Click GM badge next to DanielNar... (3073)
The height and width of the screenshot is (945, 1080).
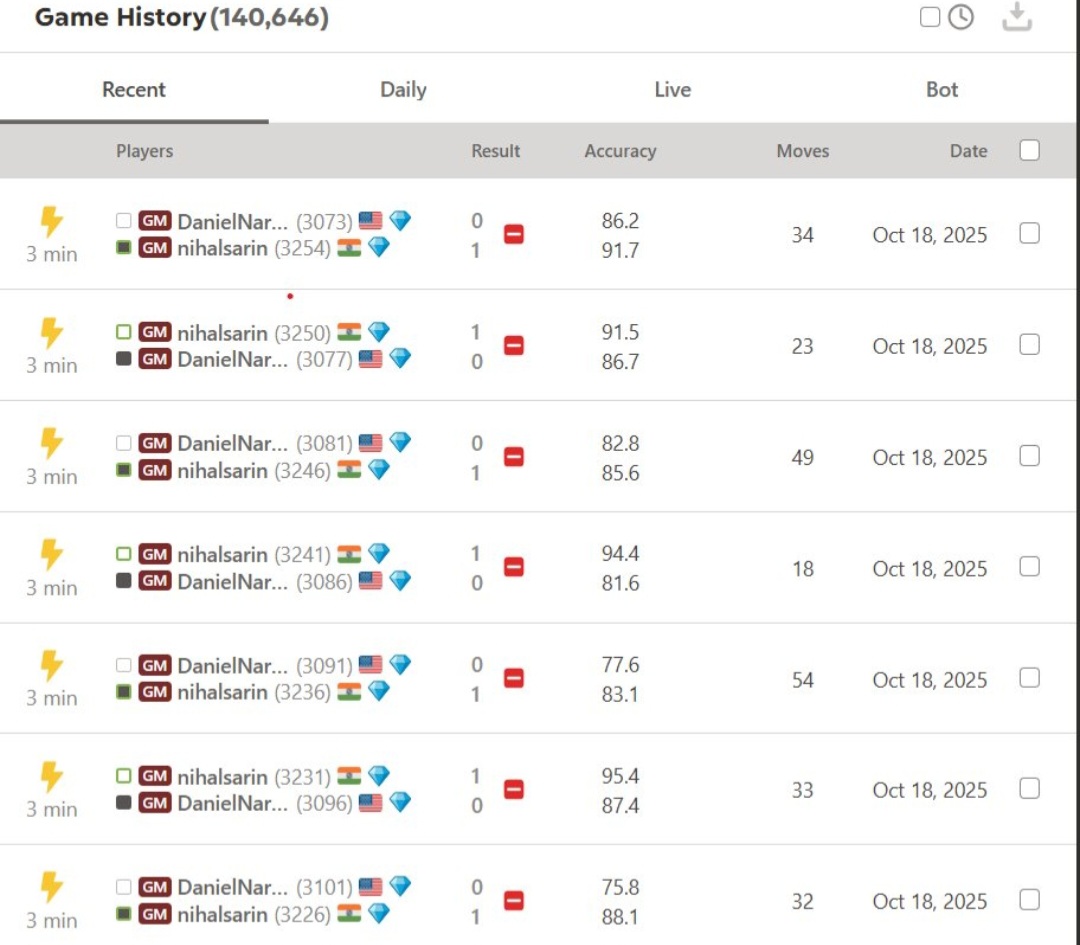(x=155, y=220)
